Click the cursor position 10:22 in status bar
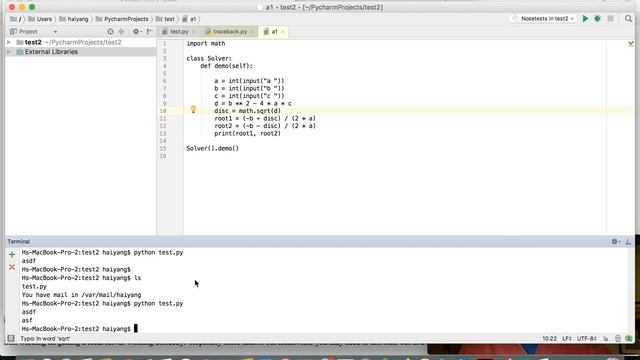Viewport: 640px width, 360px height. 549,338
